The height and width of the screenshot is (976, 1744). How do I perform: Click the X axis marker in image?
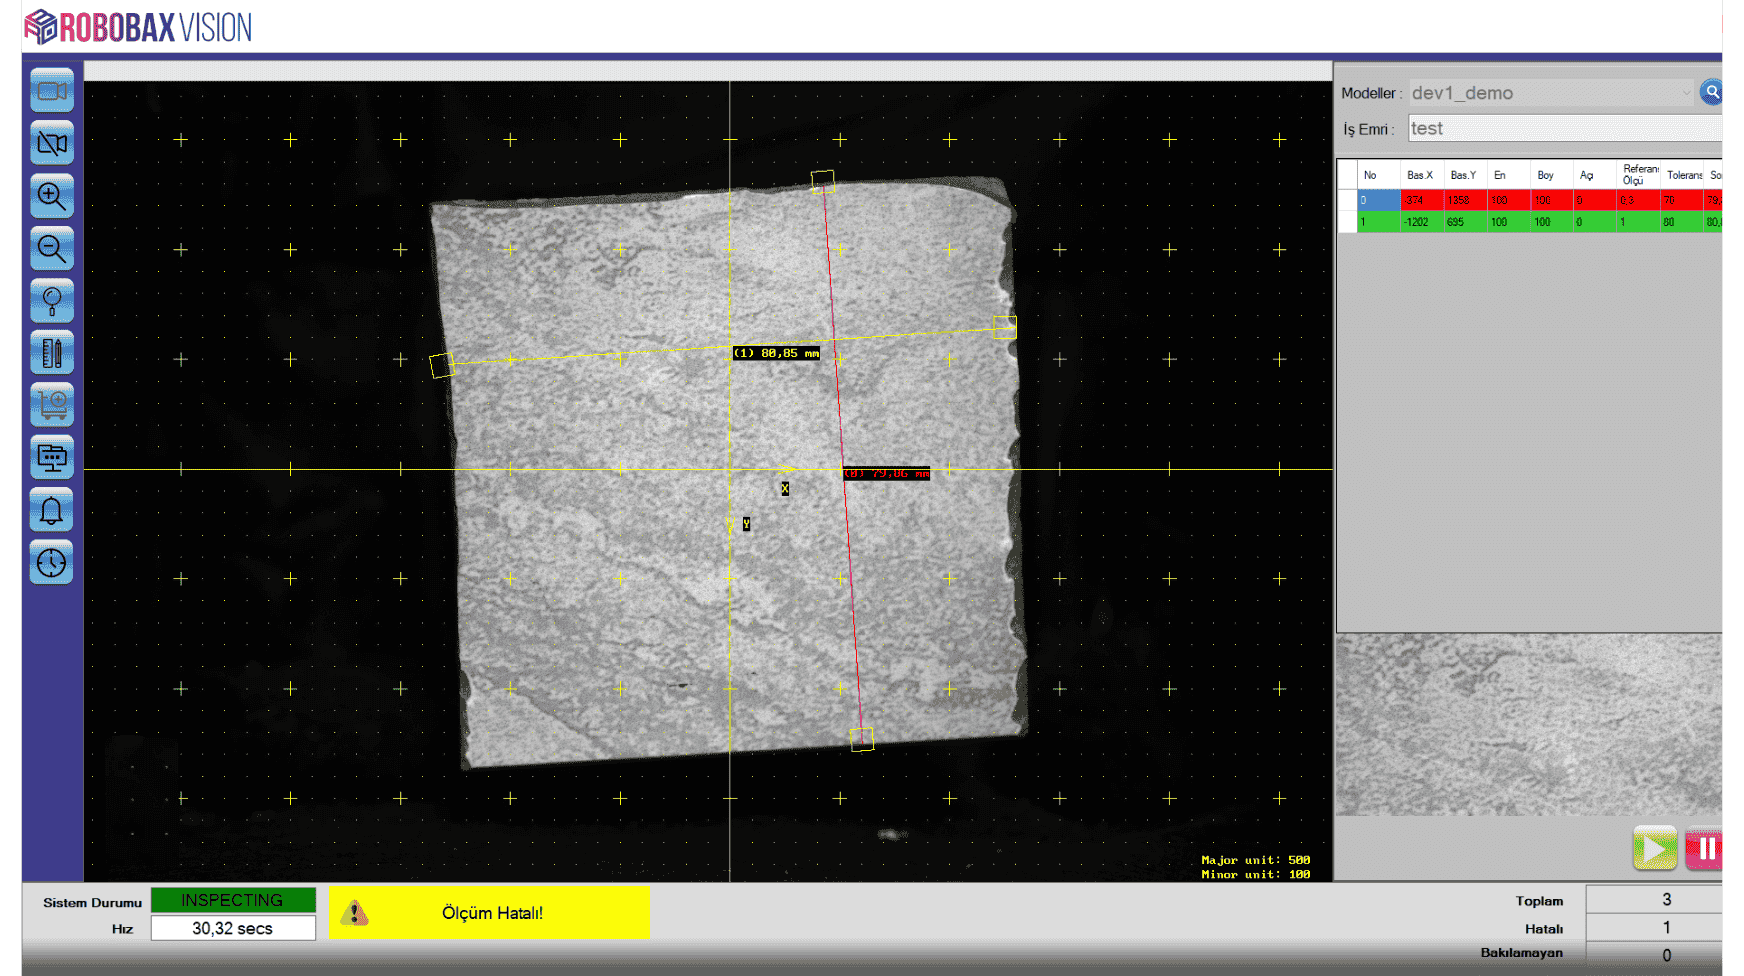(x=785, y=489)
